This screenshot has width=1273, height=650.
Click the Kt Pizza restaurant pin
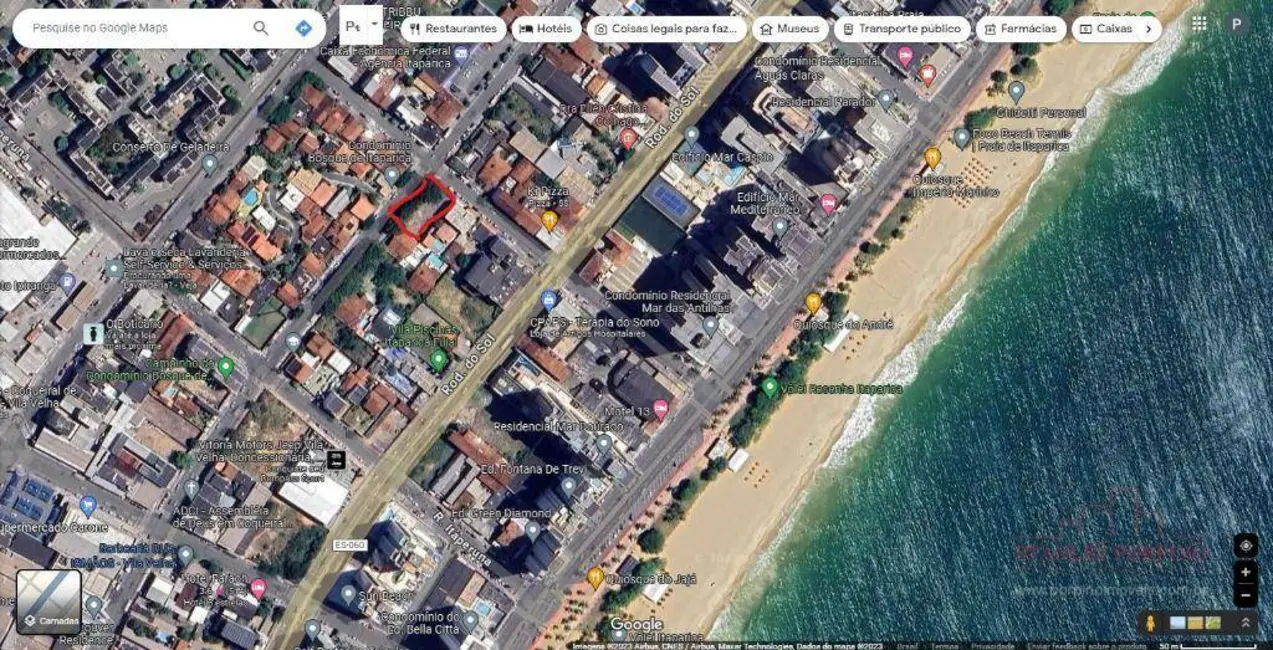[549, 219]
